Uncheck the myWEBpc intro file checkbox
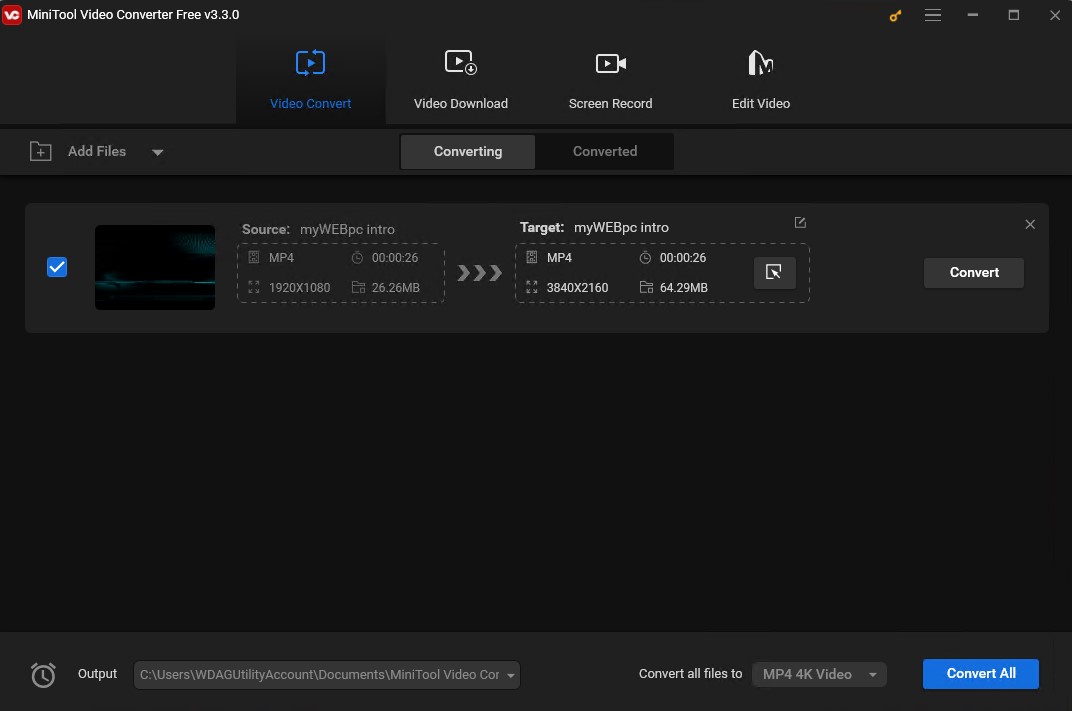1072x711 pixels. coord(57,267)
